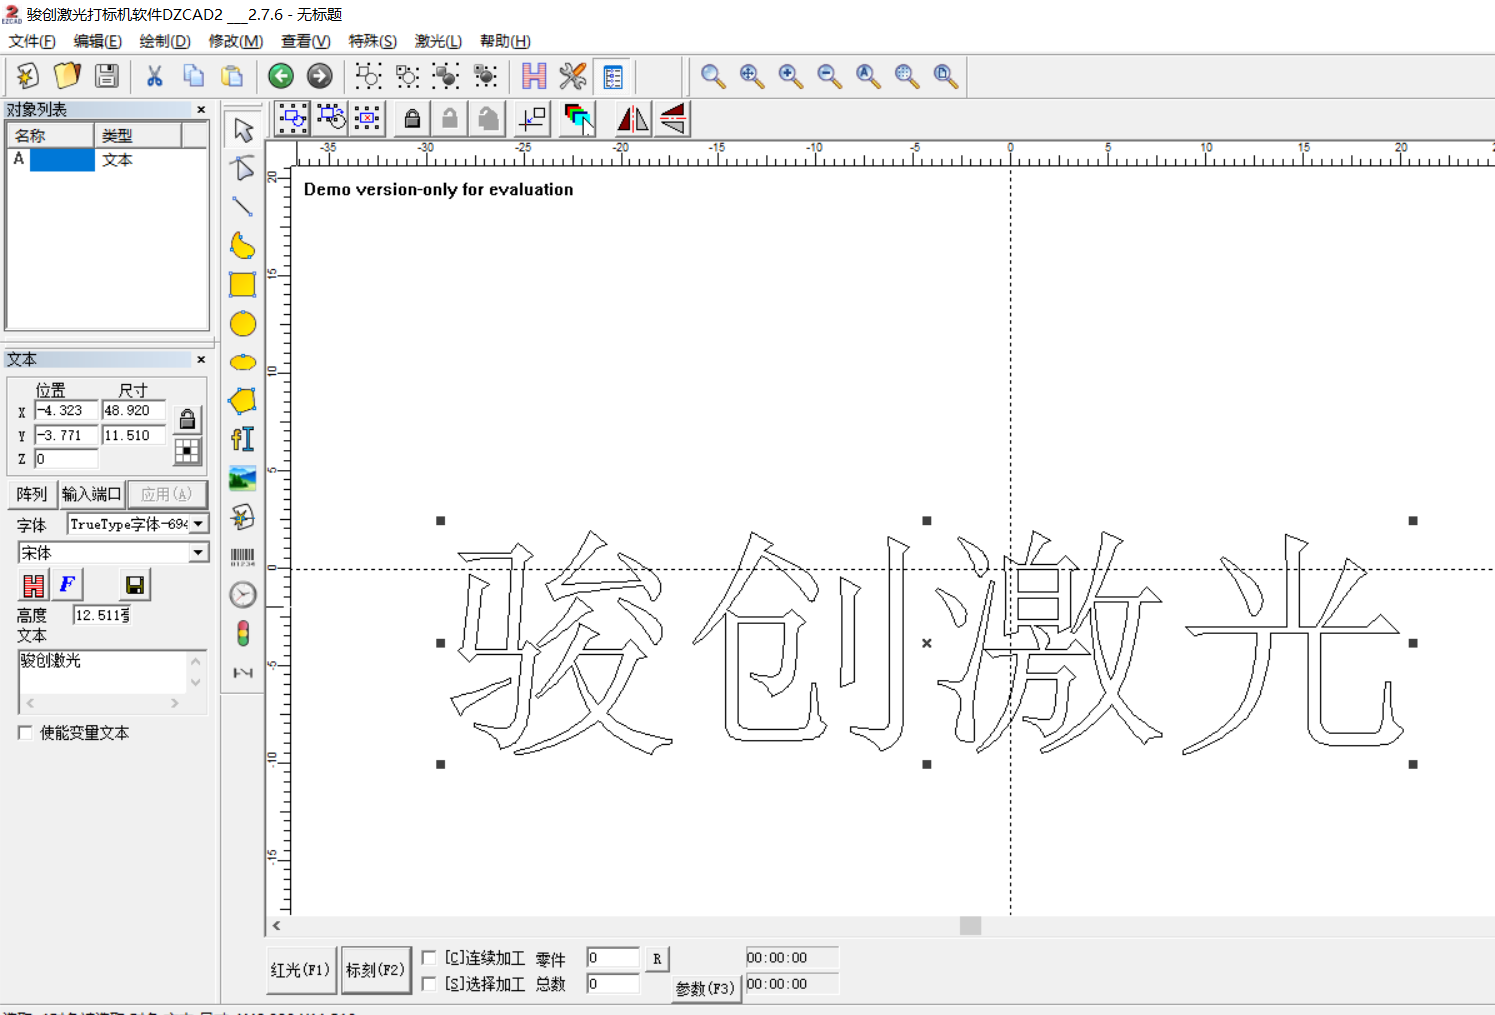Select the traffic light port tool
The height and width of the screenshot is (1015, 1495).
click(243, 634)
